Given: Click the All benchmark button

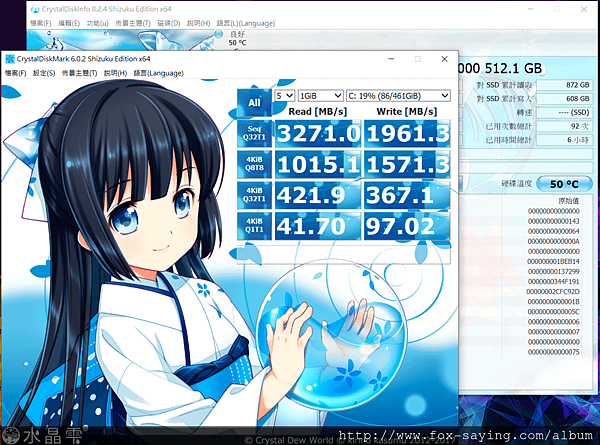Looking at the screenshot, I should point(254,103).
